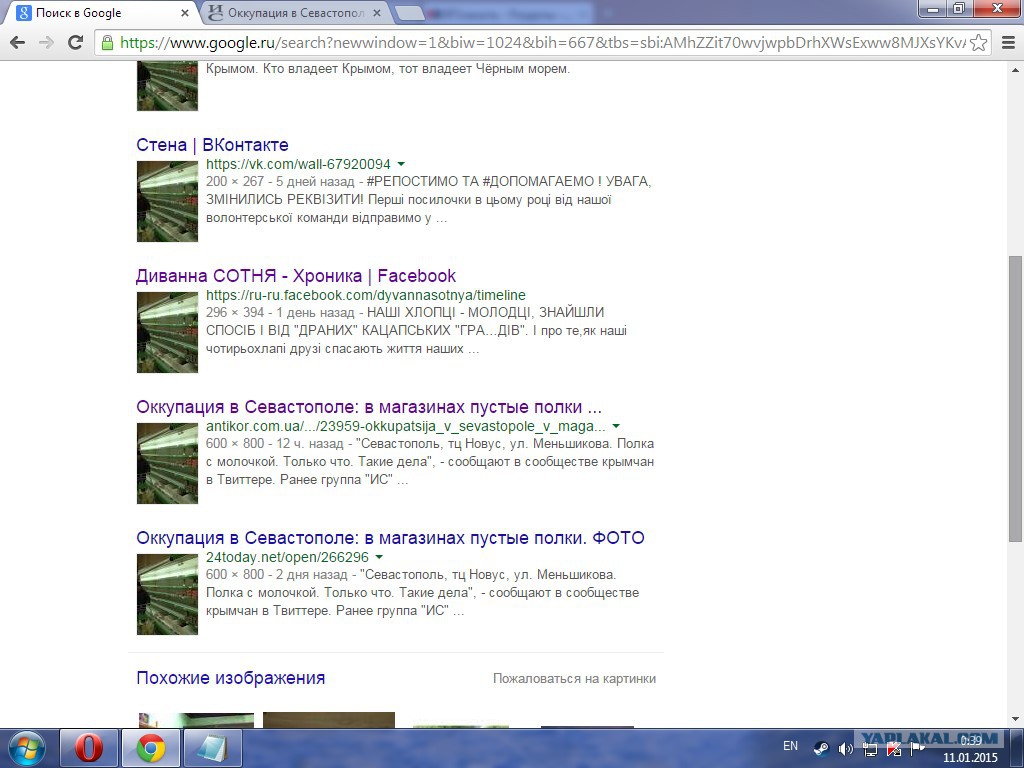Click the 24today.net/open/266296 URL text
Screen dimensions: 1024x768
click(287, 557)
